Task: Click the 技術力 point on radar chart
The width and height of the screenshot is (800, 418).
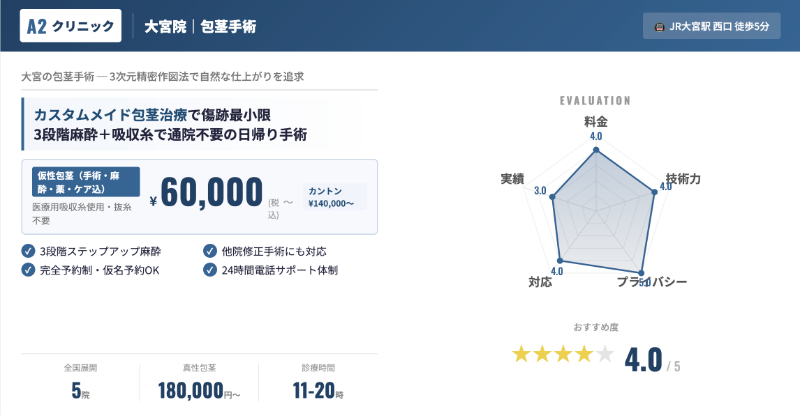Action: [656, 194]
